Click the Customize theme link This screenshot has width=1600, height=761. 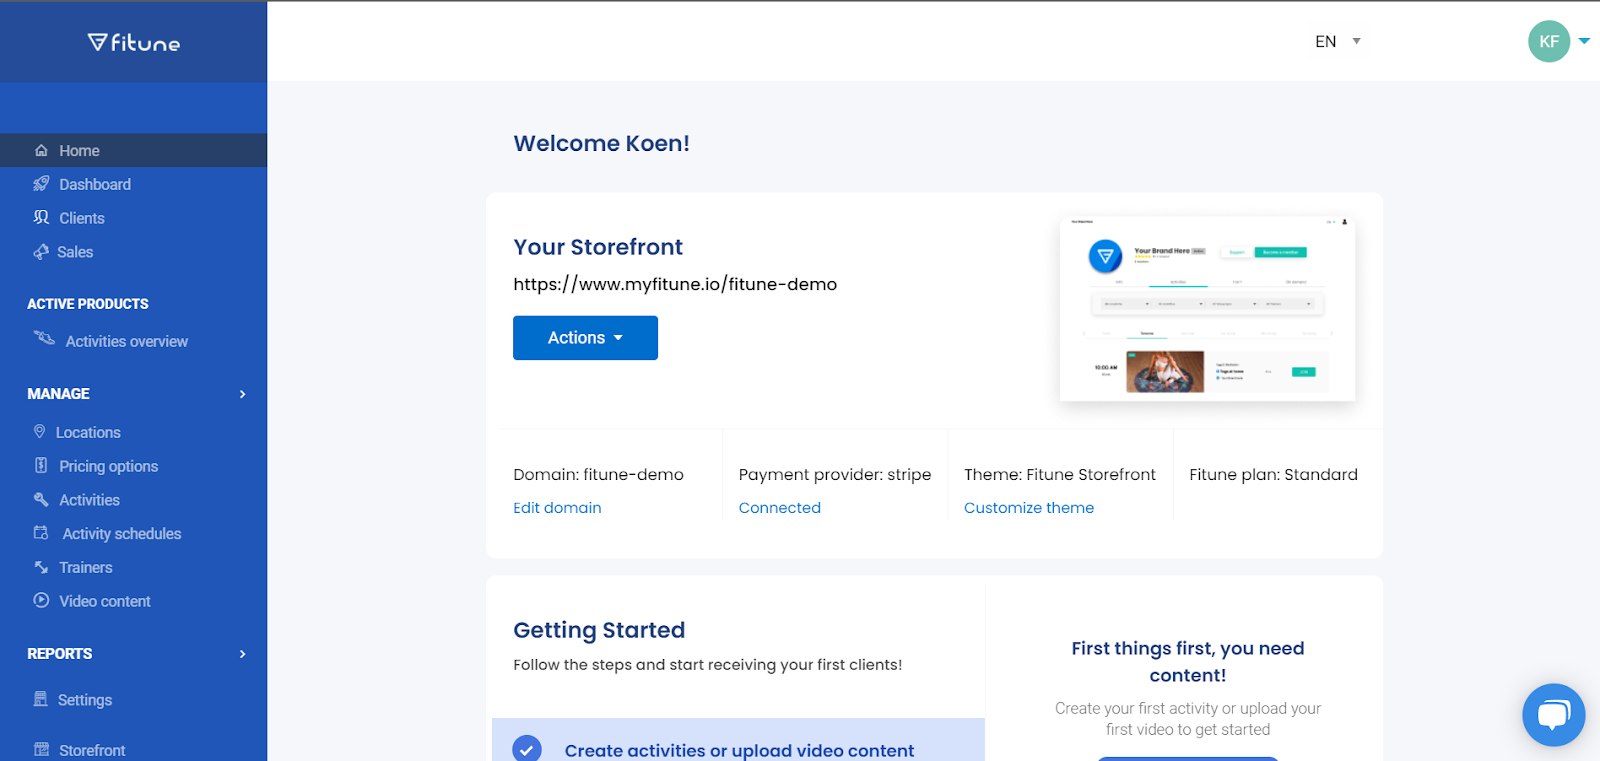(x=1029, y=508)
